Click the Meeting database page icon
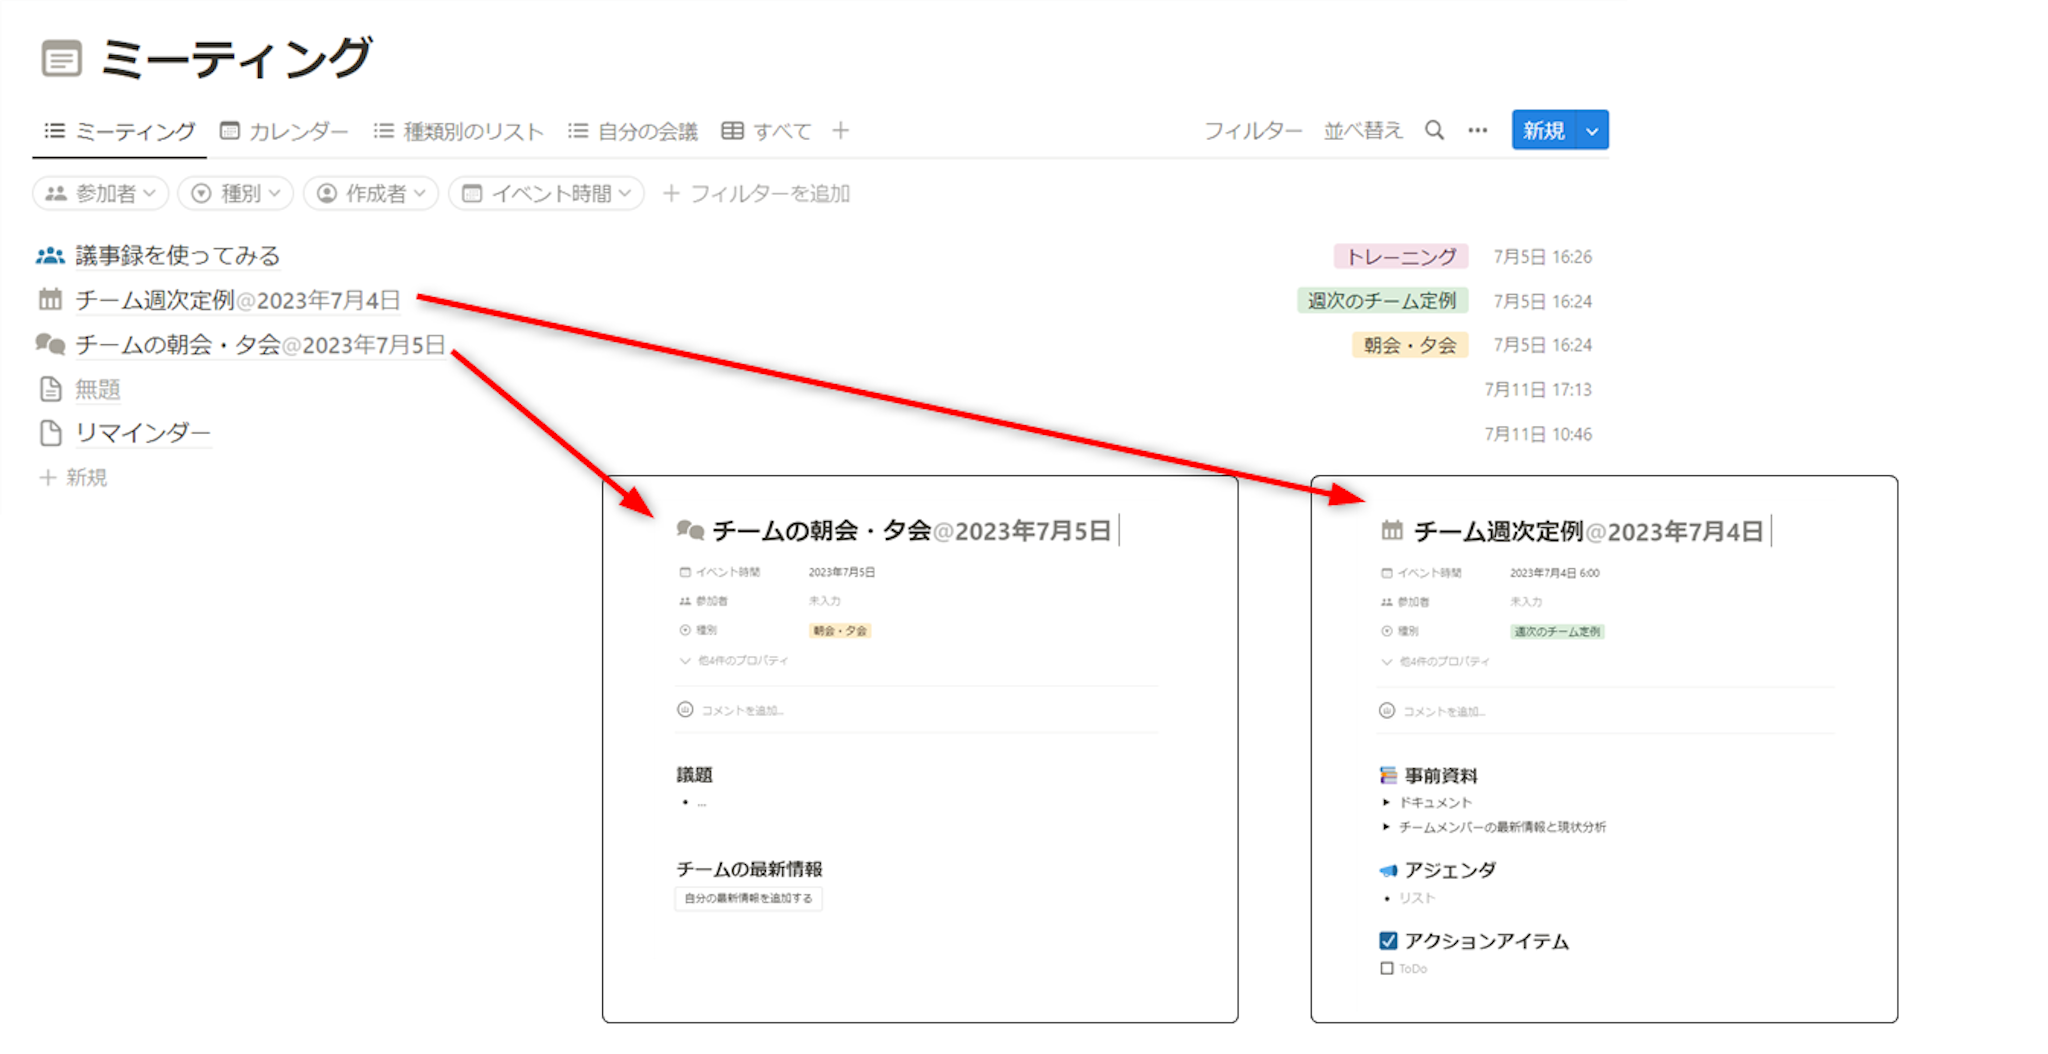Image resolution: width=2048 pixels, height=1054 pixels. pyautogui.click(x=61, y=59)
